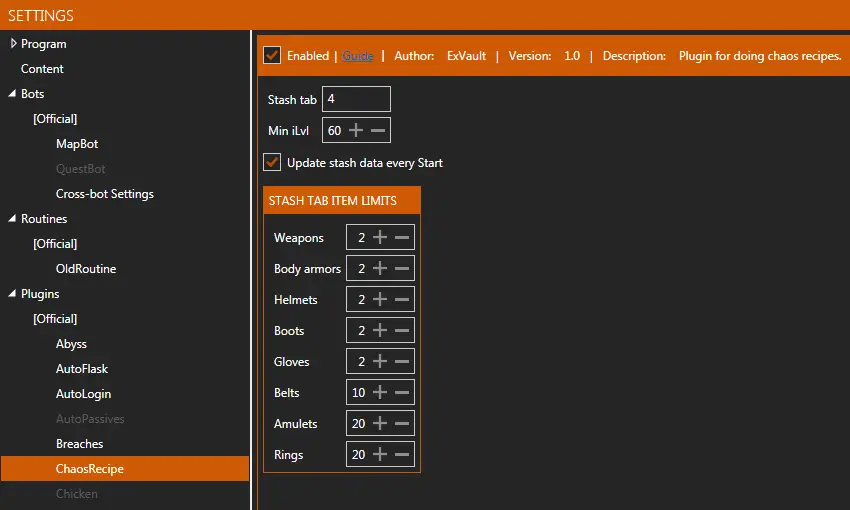Toggle the plugin Enabled checkbox
The image size is (850, 510).
(x=272, y=55)
